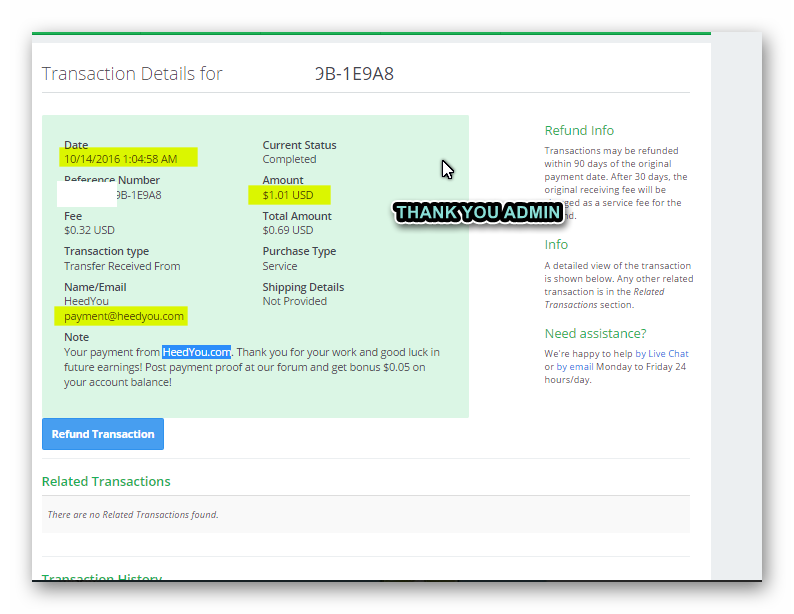The image size is (794, 614).
Task: Click the Current Status label
Action: [299, 145]
